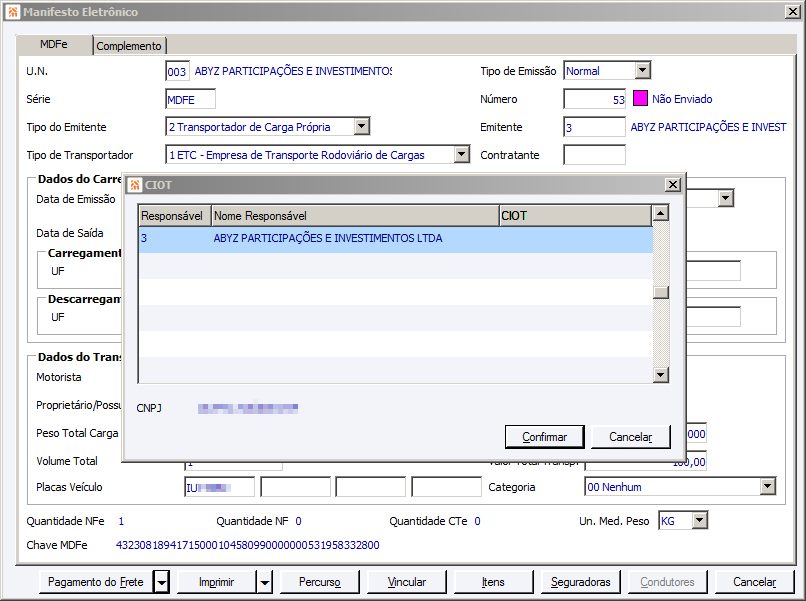Click the empty Contratante field
Screen dimensions: 806x601
click(594, 155)
